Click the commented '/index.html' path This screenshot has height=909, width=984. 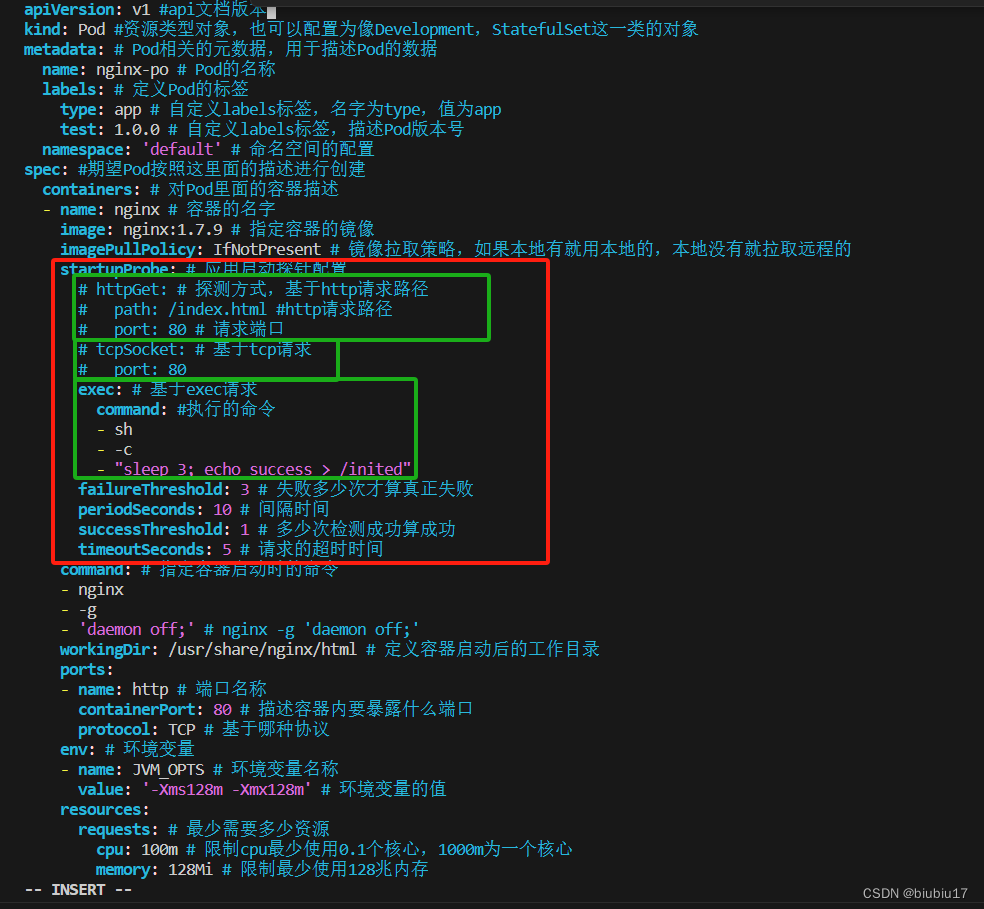[x=217, y=309]
